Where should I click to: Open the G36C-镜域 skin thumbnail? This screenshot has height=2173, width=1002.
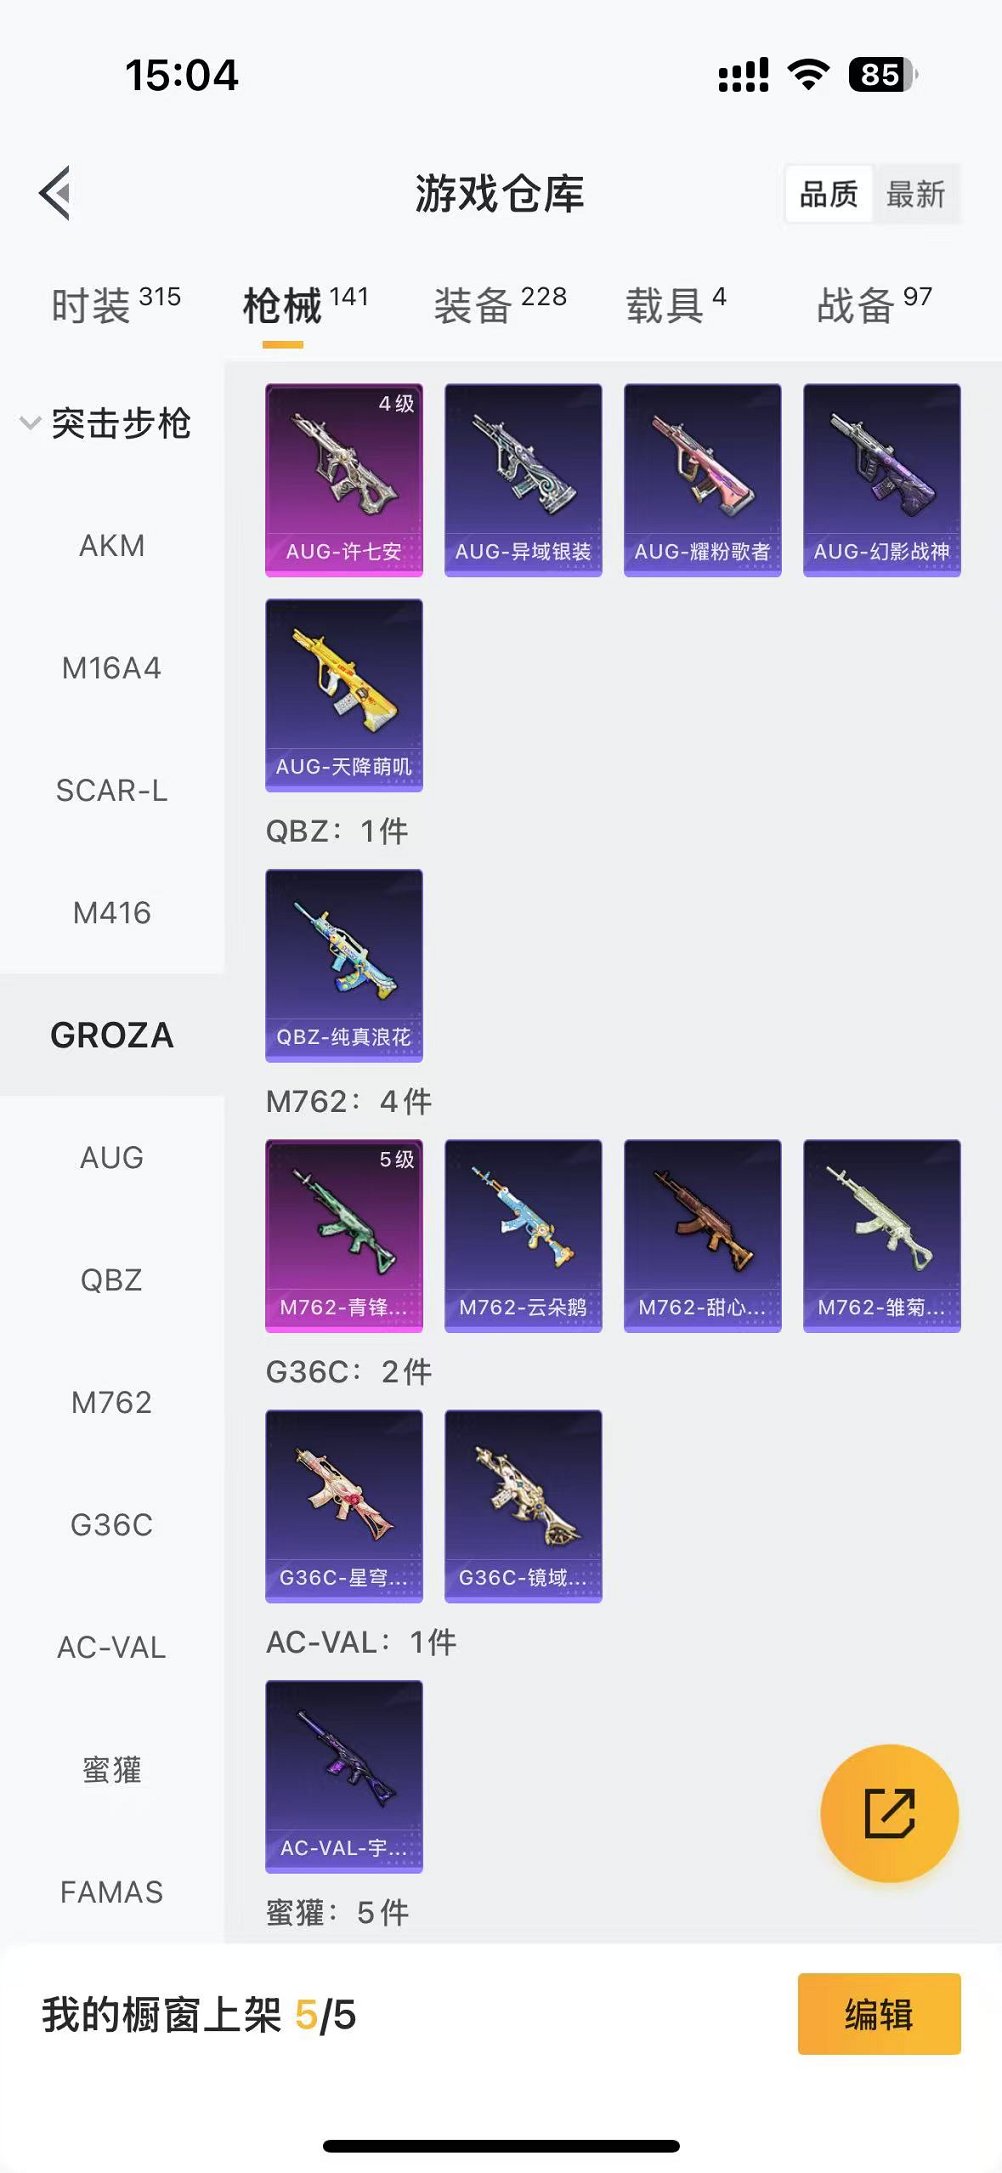(x=523, y=1506)
